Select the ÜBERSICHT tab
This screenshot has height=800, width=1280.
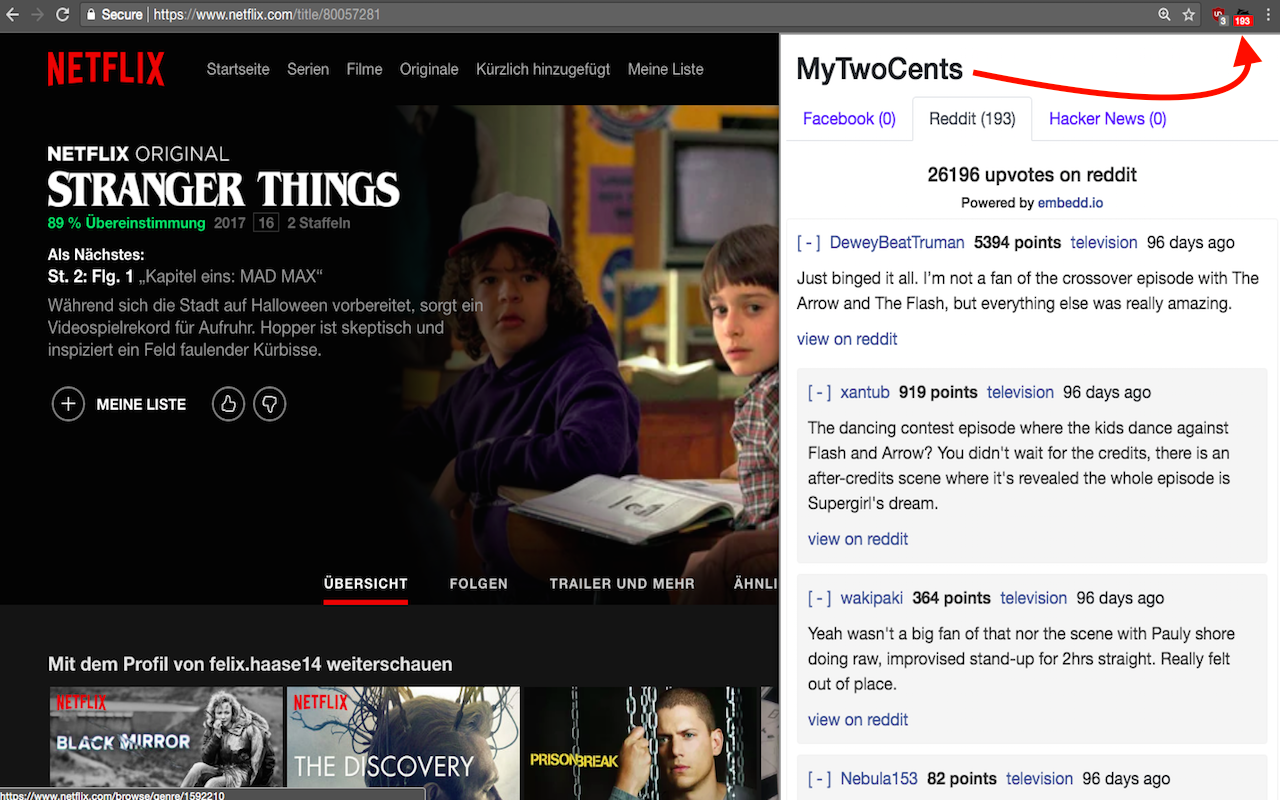(366, 583)
